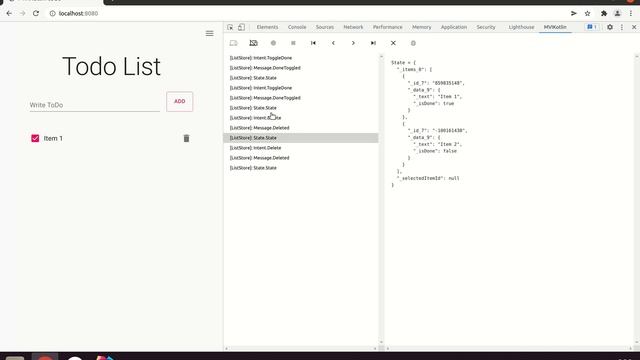Toggle the Item 1 done checkbox
This screenshot has height=360, width=640.
[35, 138]
